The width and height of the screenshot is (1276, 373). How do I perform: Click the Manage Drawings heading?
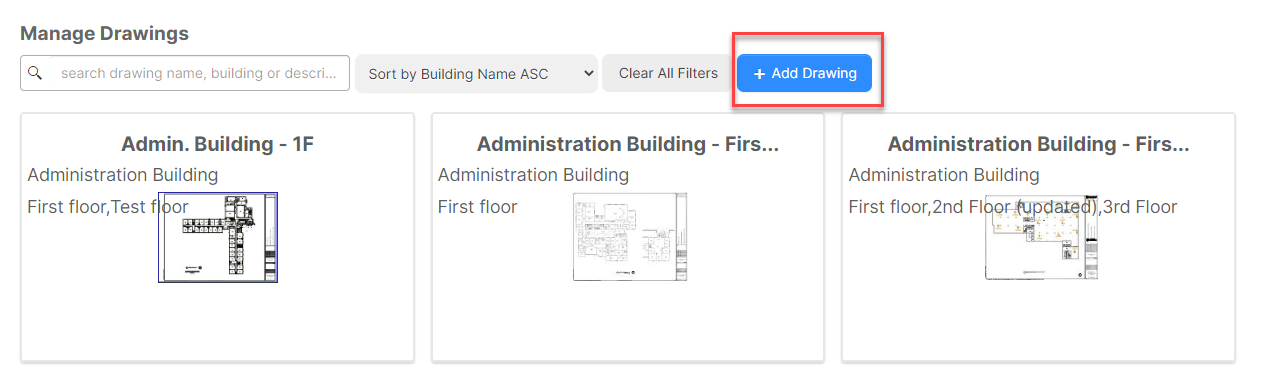(x=105, y=33)
